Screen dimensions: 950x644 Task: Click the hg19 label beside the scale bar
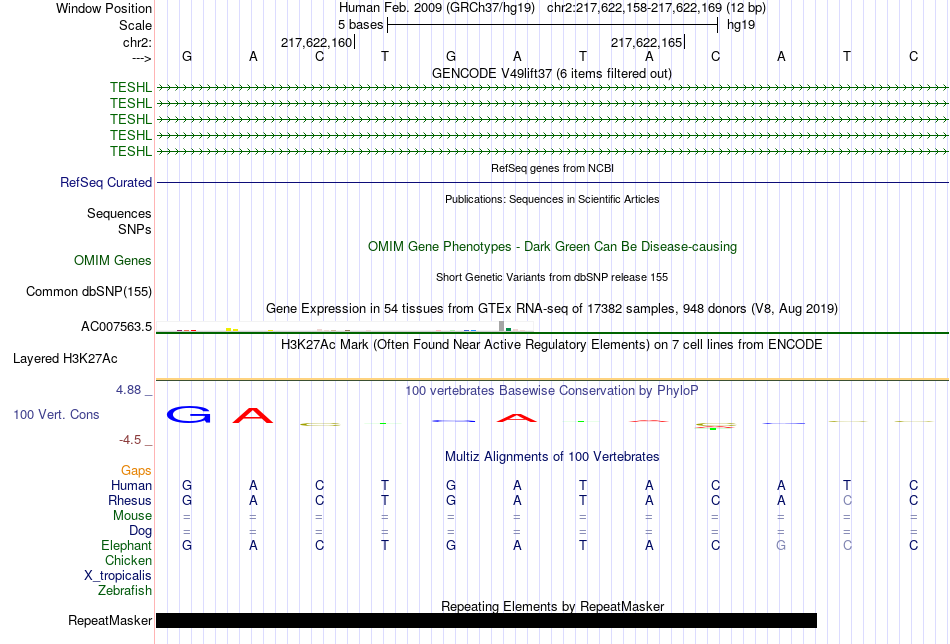click(x=741, y=25)
